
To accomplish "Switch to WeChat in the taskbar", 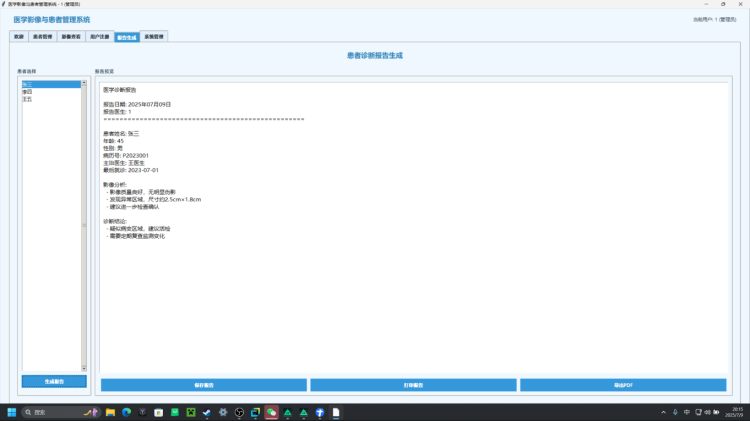I will coord(271,412).
